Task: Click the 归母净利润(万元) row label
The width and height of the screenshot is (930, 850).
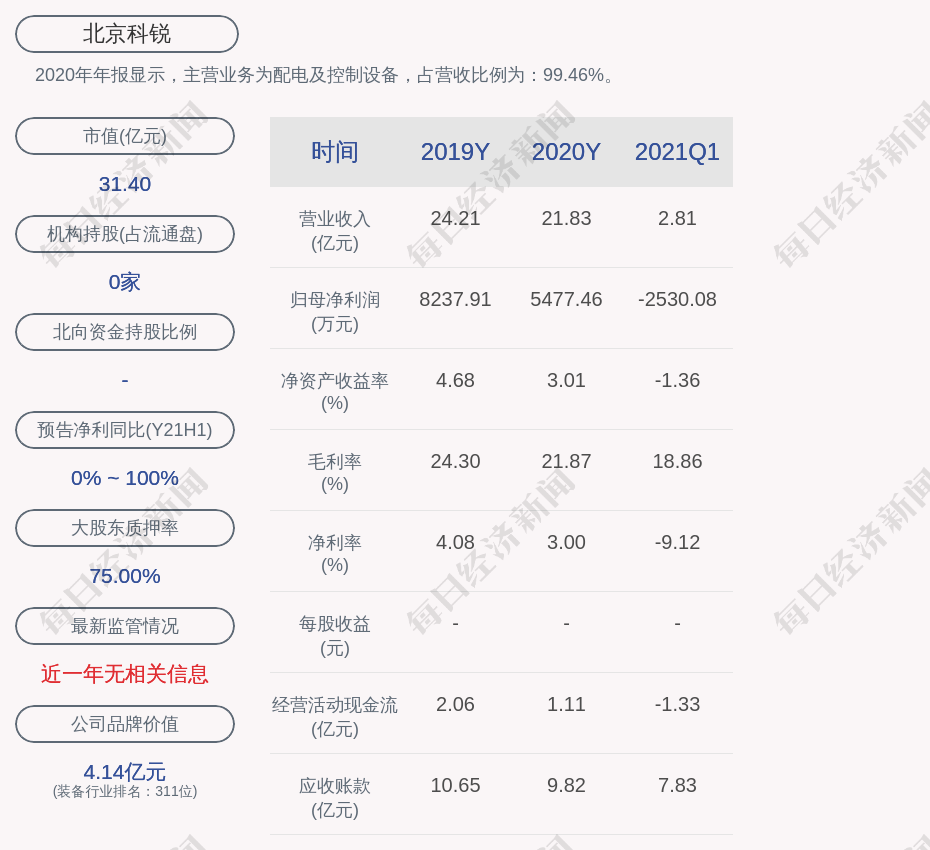Action: click(x=335, y=312)
